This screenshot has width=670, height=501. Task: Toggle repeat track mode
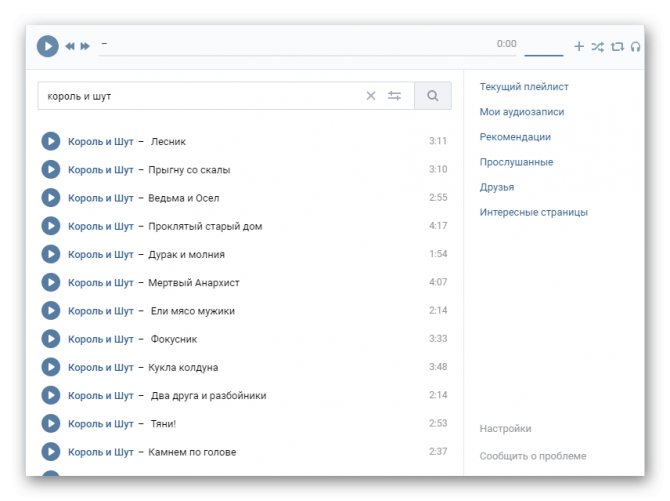[x=617, y=46]
